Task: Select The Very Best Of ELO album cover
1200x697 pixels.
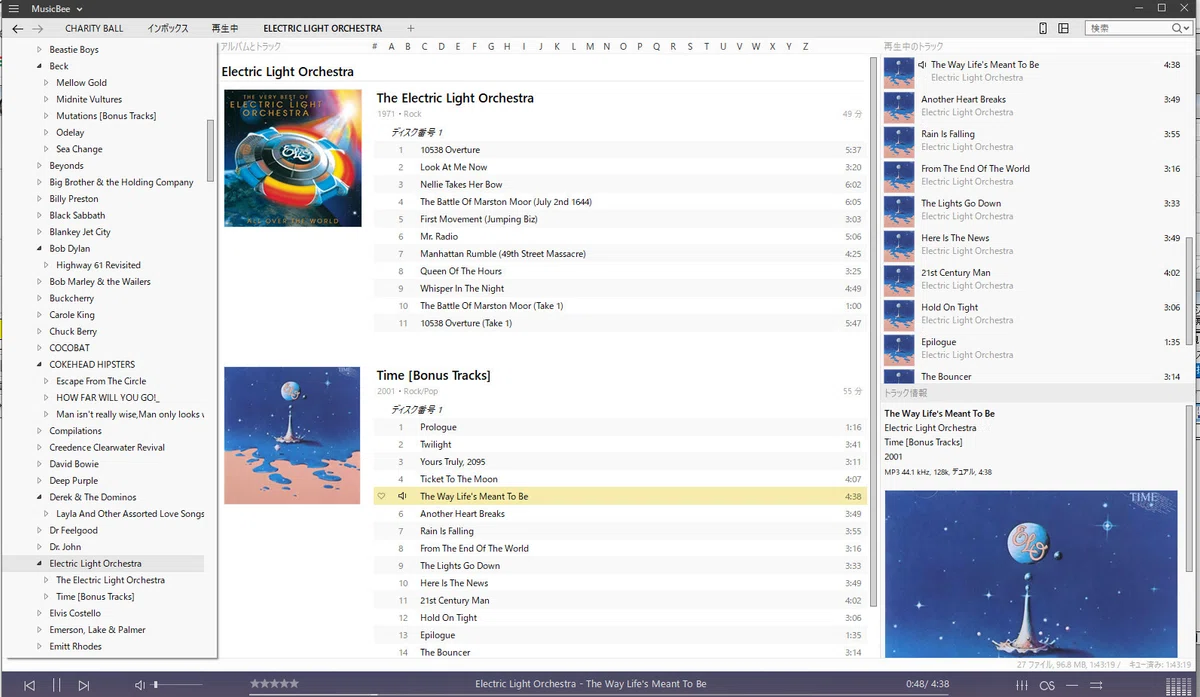Action: pos(293,158)
